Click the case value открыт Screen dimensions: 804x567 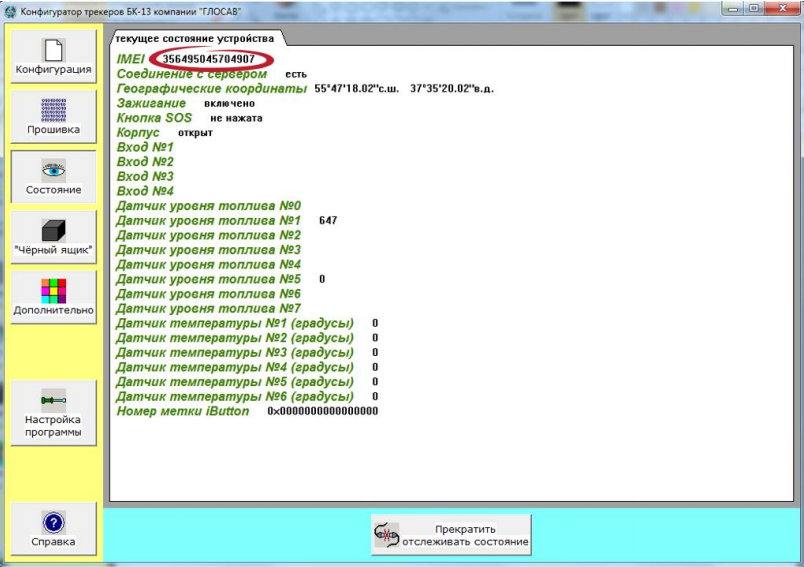pyautogui.click(x=195, y=133)
